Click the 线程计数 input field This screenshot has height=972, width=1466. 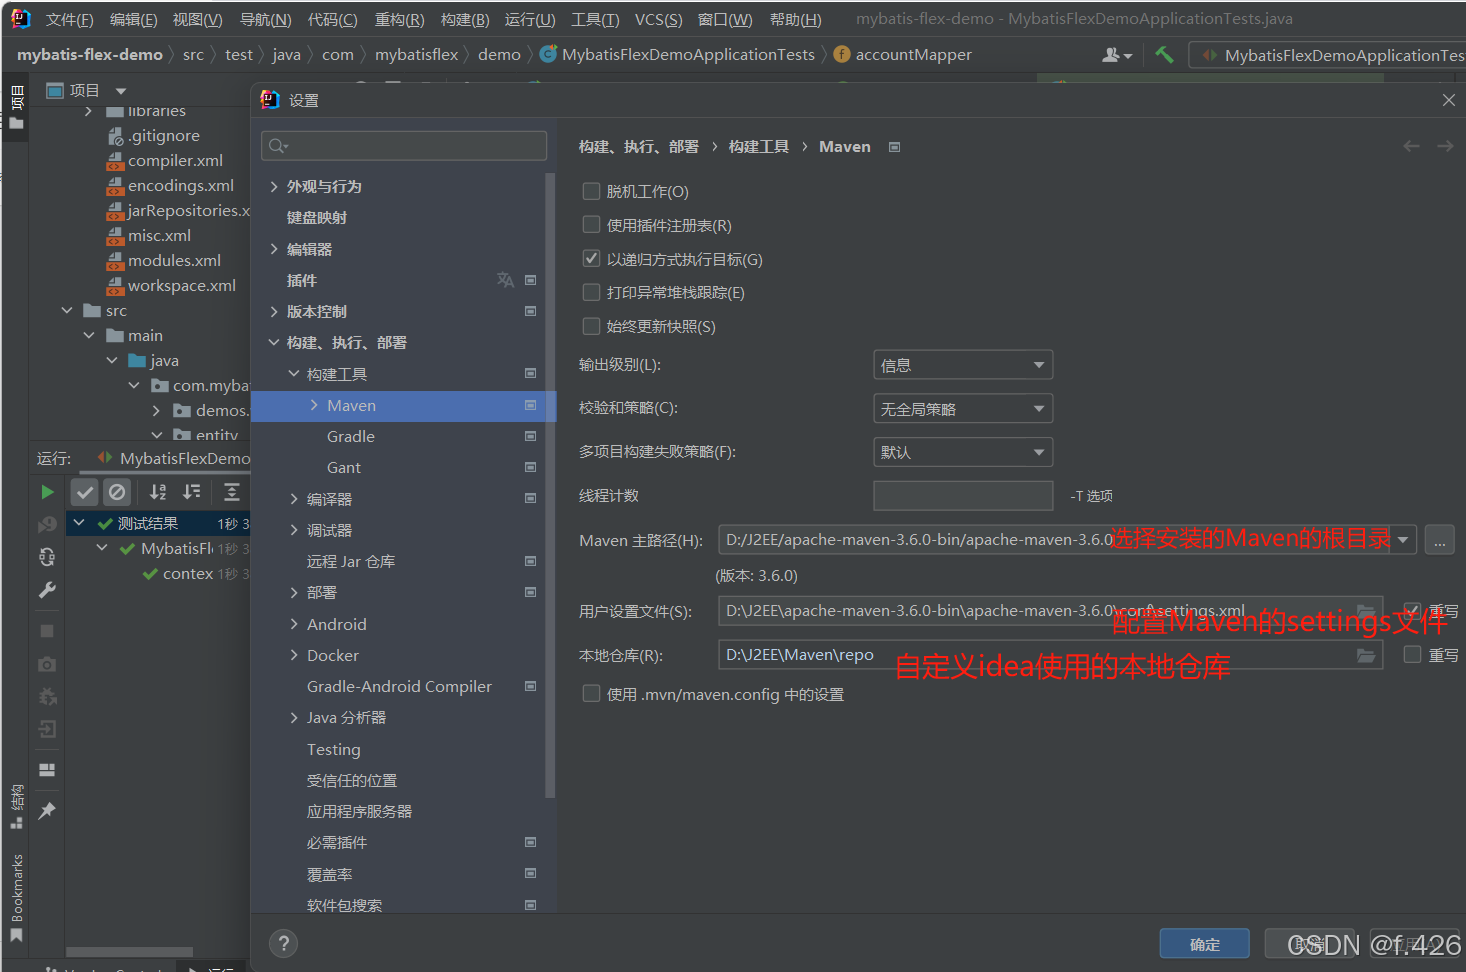pyautogui.click(x=963, y=496)
